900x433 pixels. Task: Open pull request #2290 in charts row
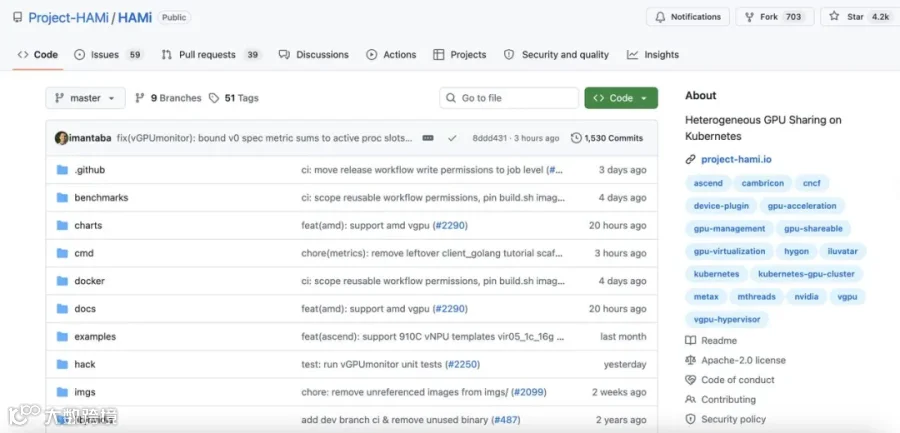click(450, 226)
